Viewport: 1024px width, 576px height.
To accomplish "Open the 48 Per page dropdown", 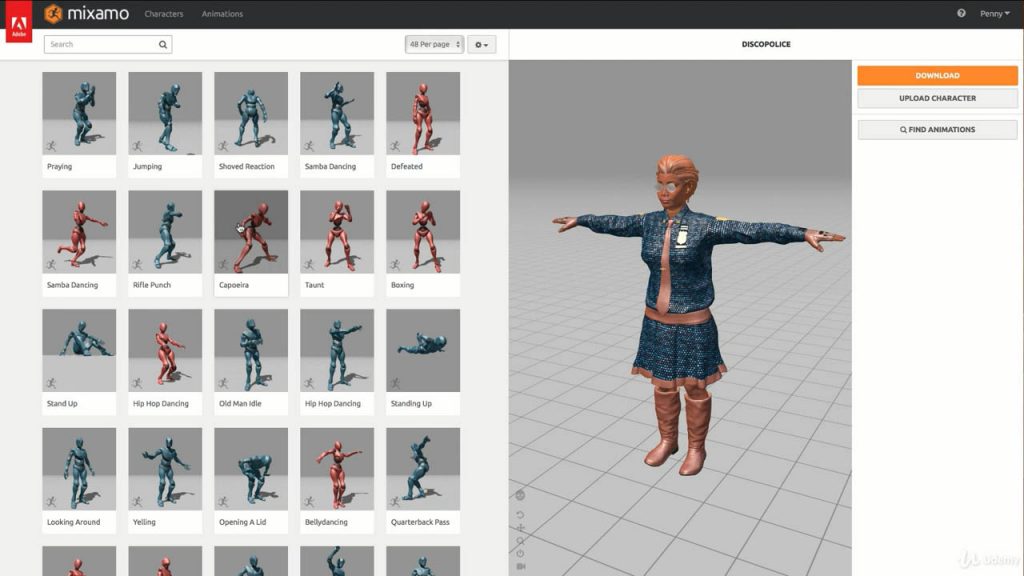I will (x=434, y=44).
